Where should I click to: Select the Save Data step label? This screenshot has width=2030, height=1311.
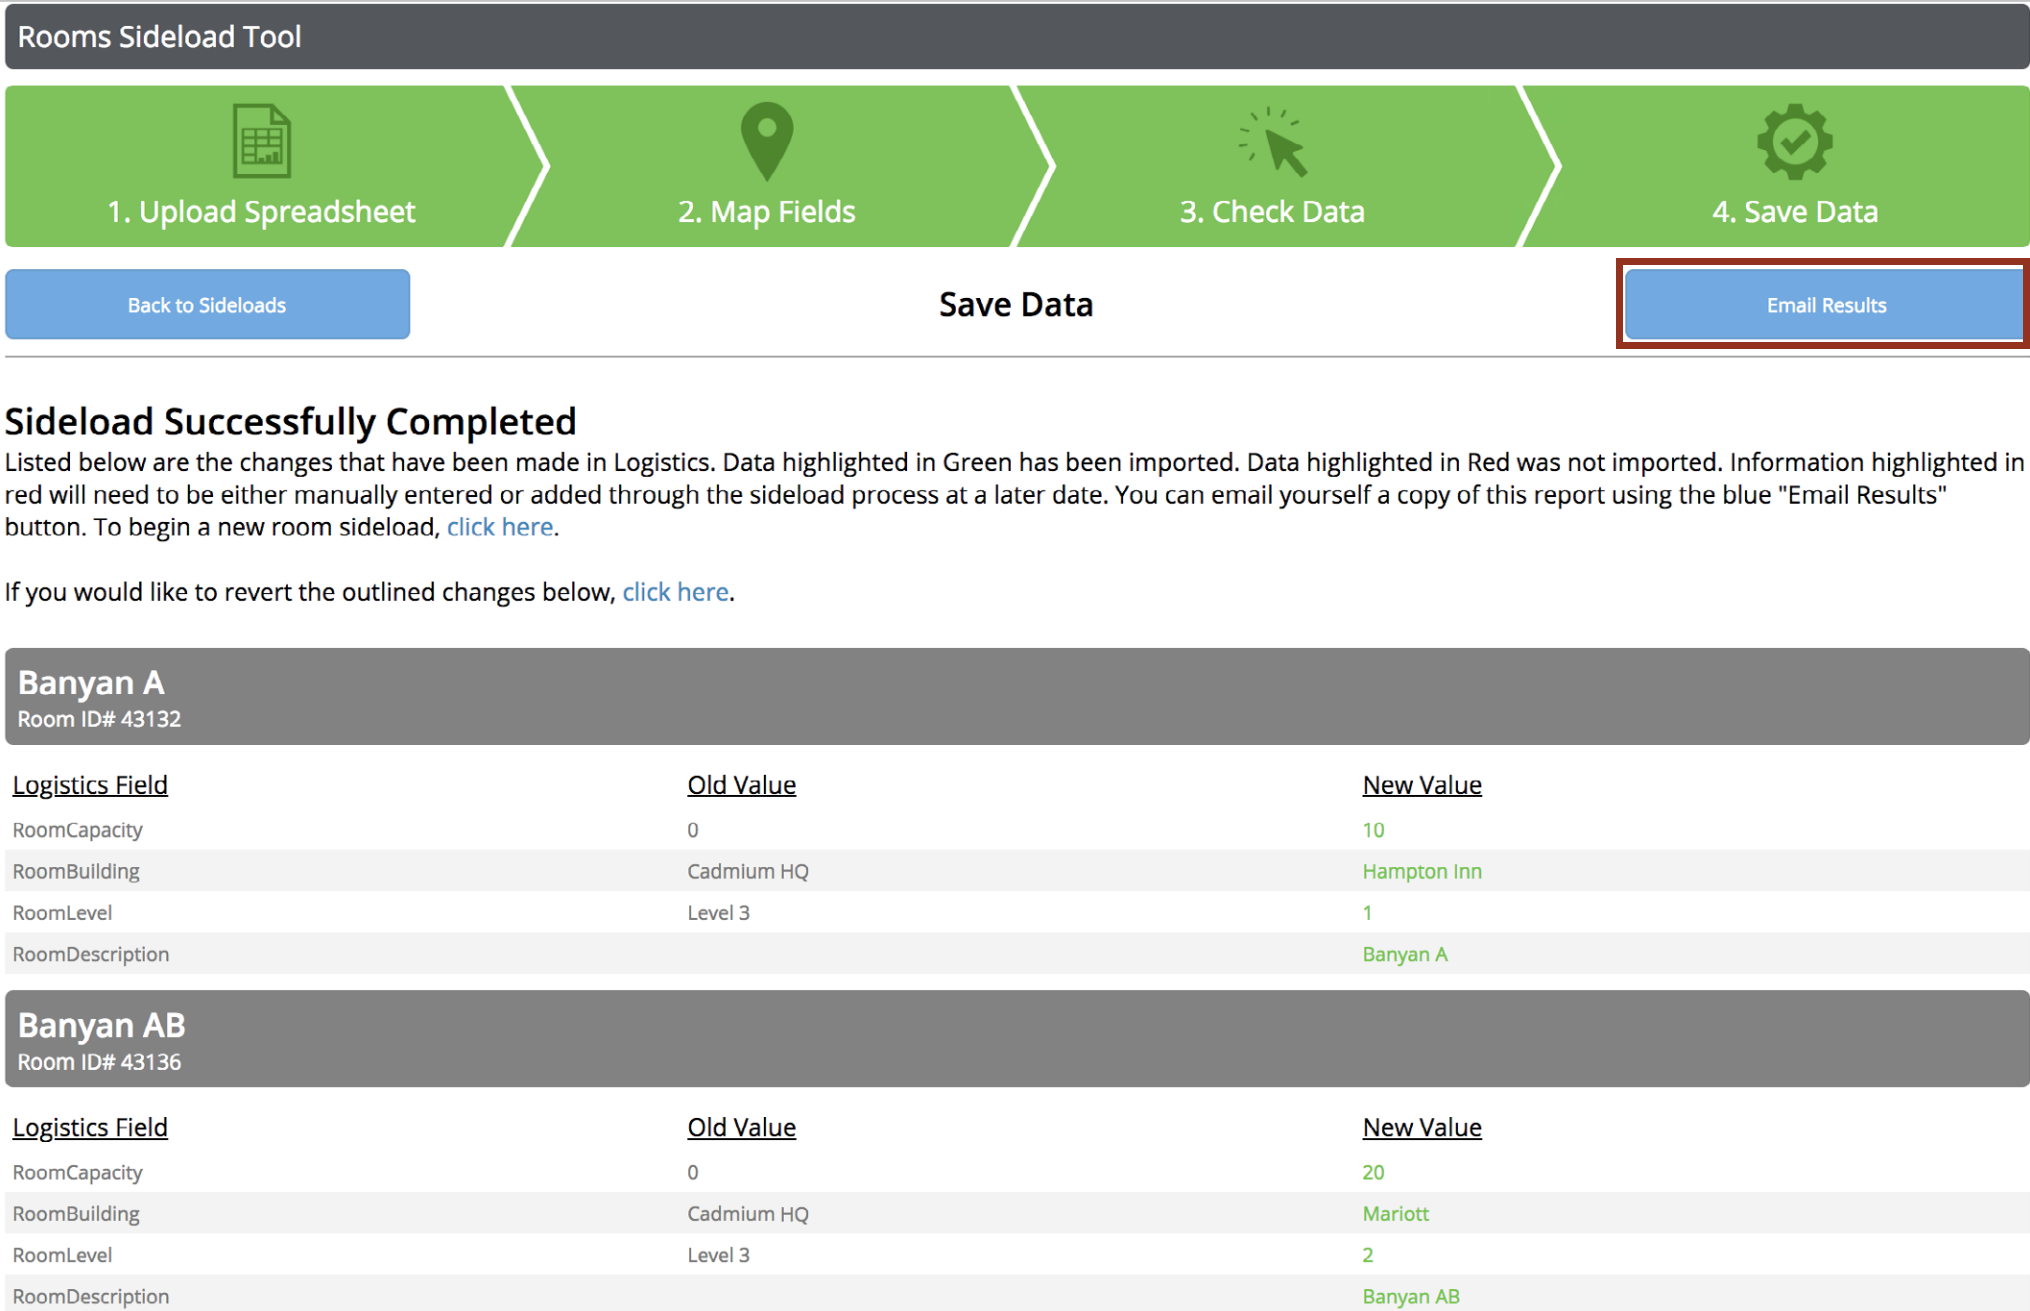(x=1794, y=212)
